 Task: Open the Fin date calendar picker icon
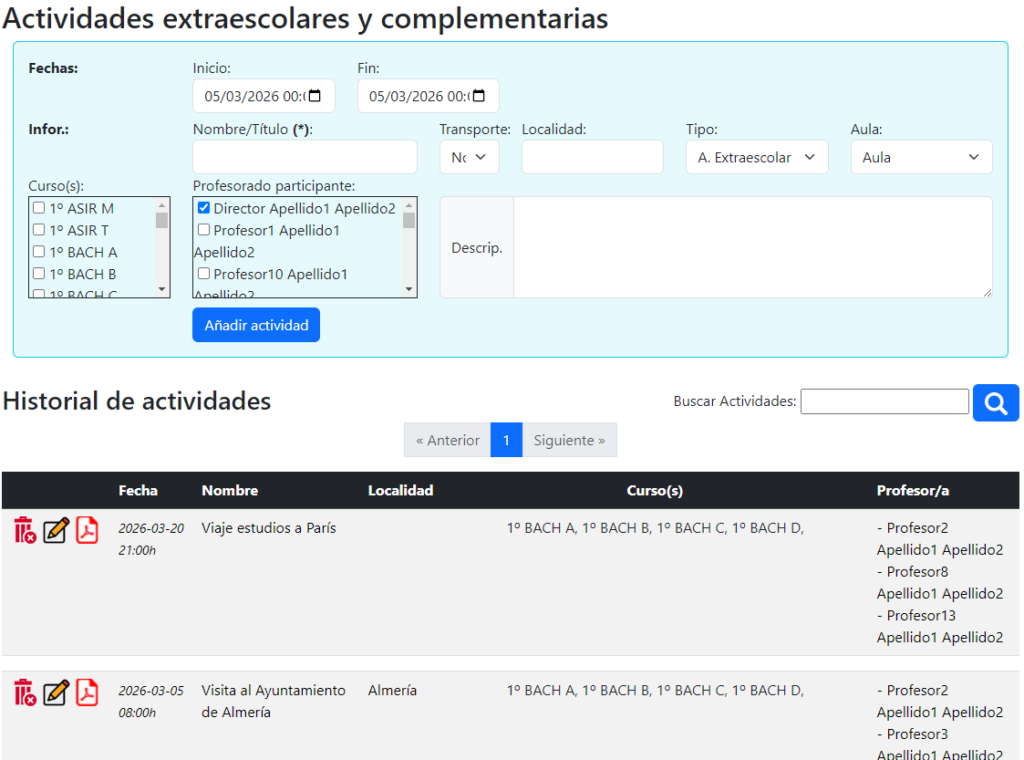click(x=479, y=96)
